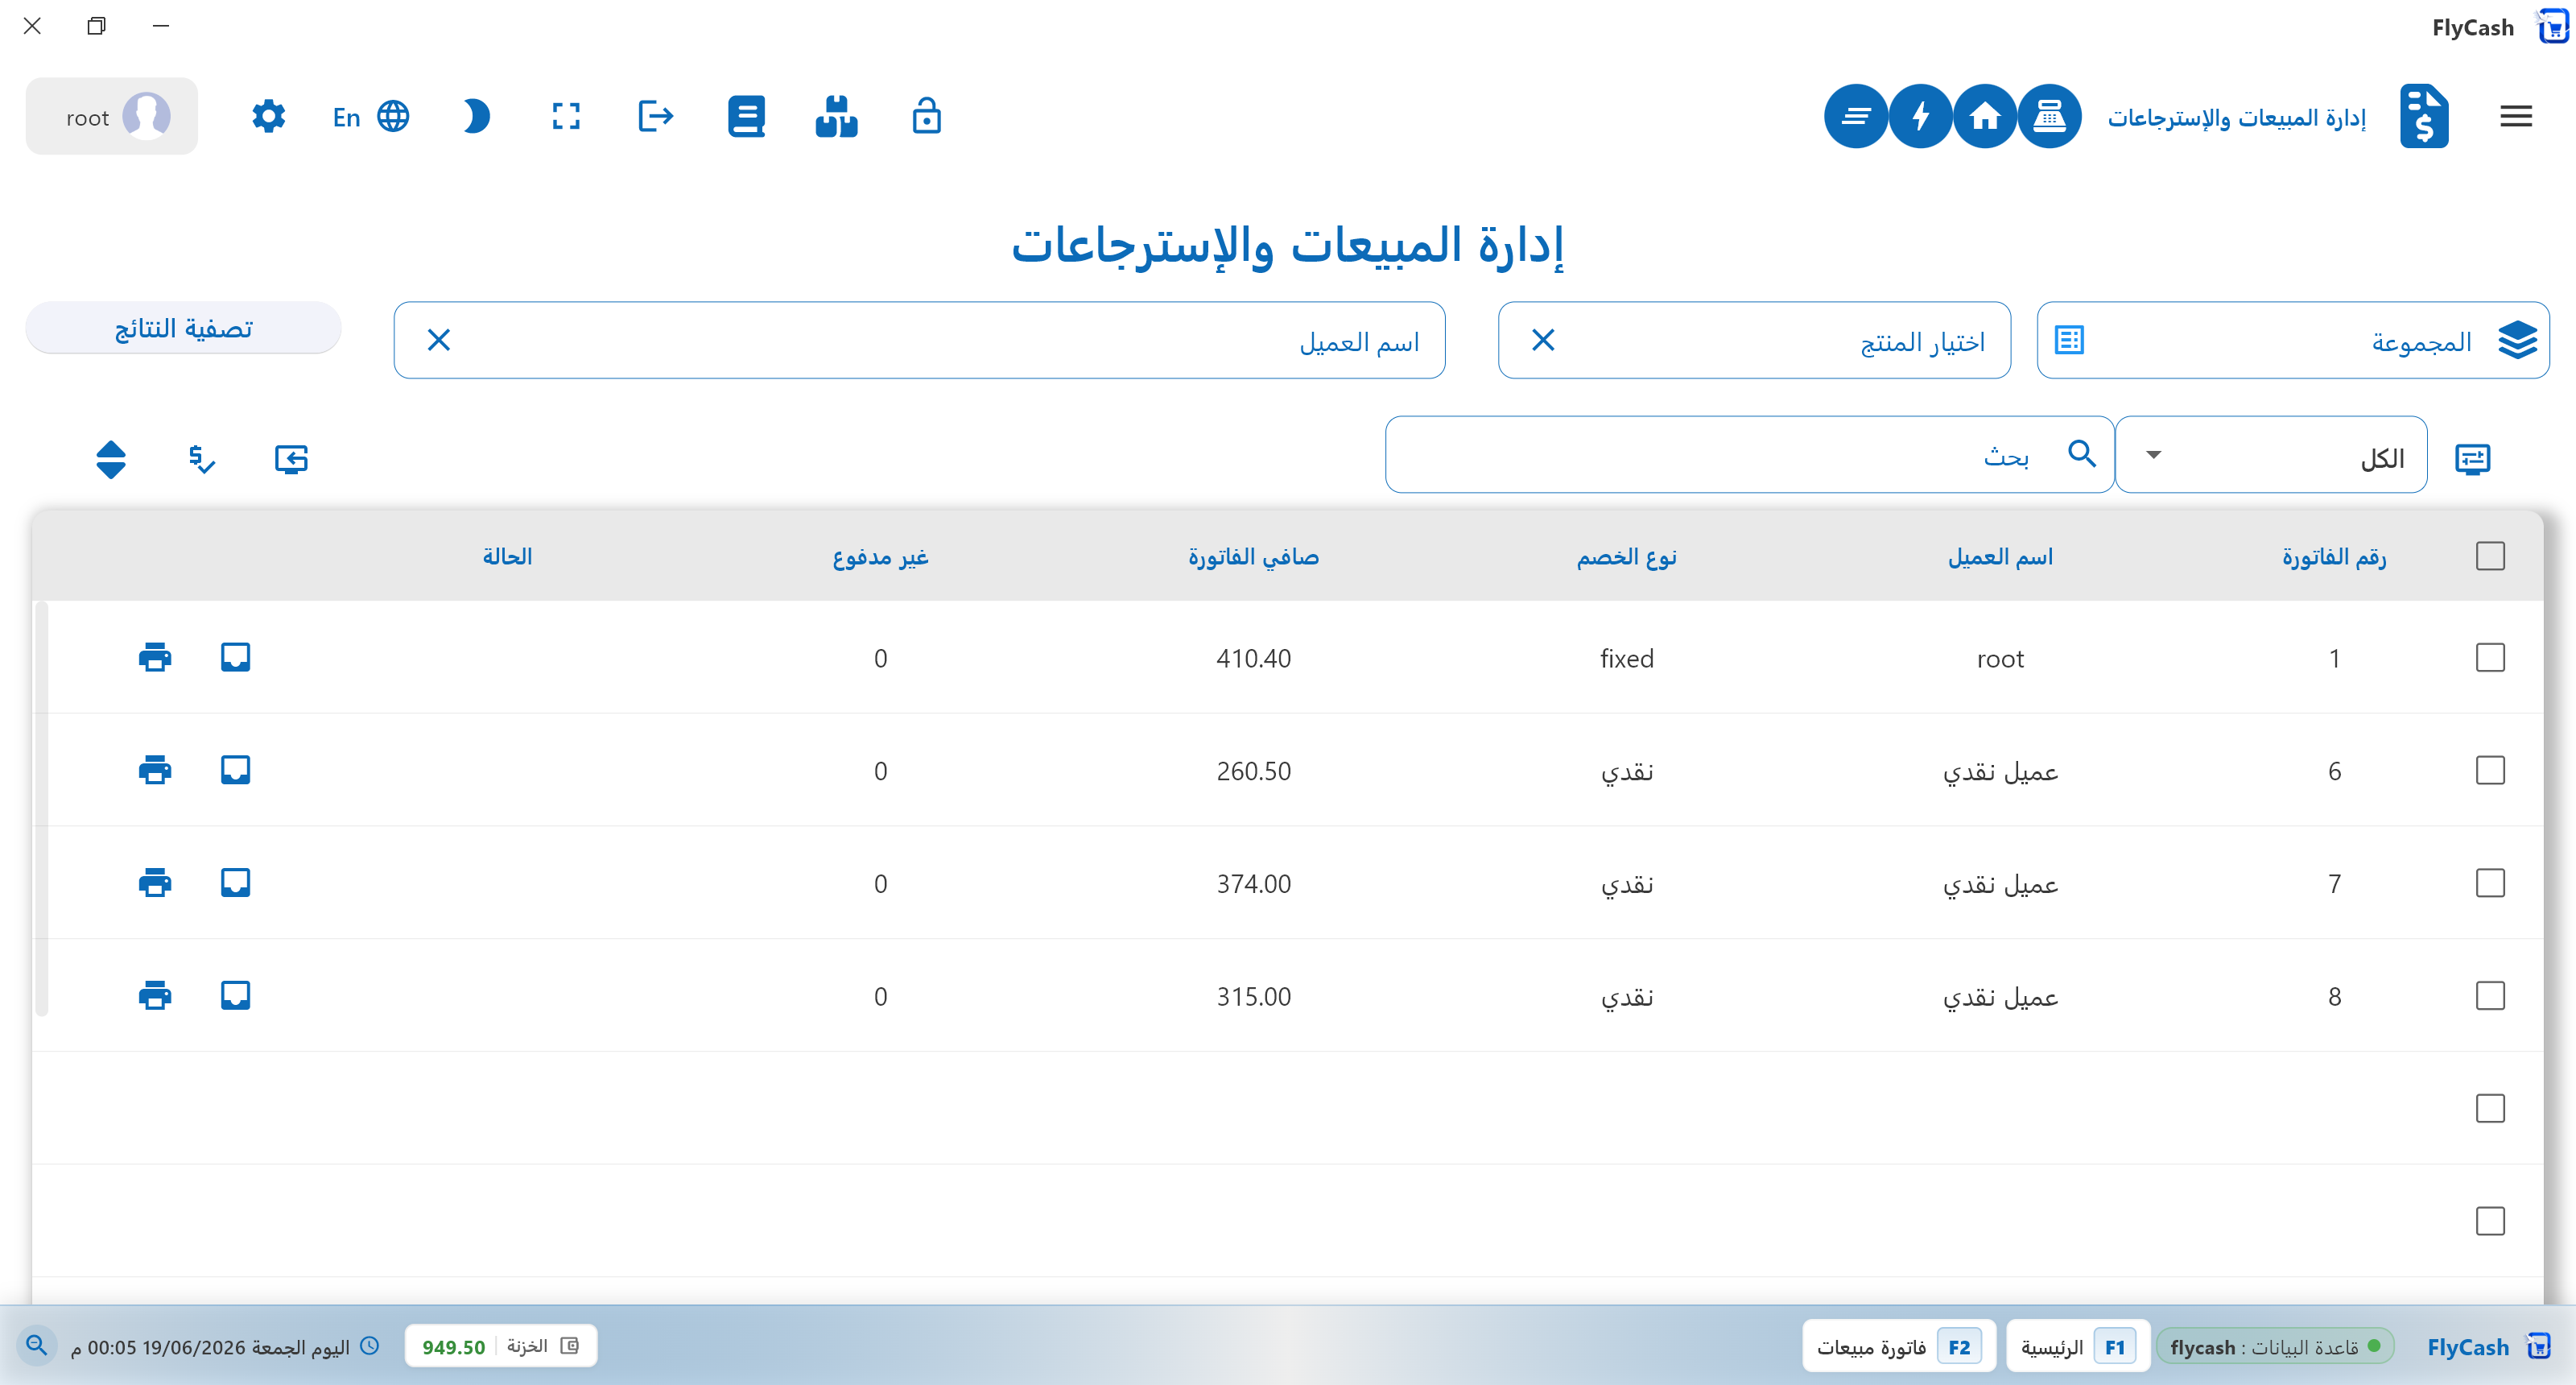
Task: Open details icon for invoice 8
Action: click(235, 996)
